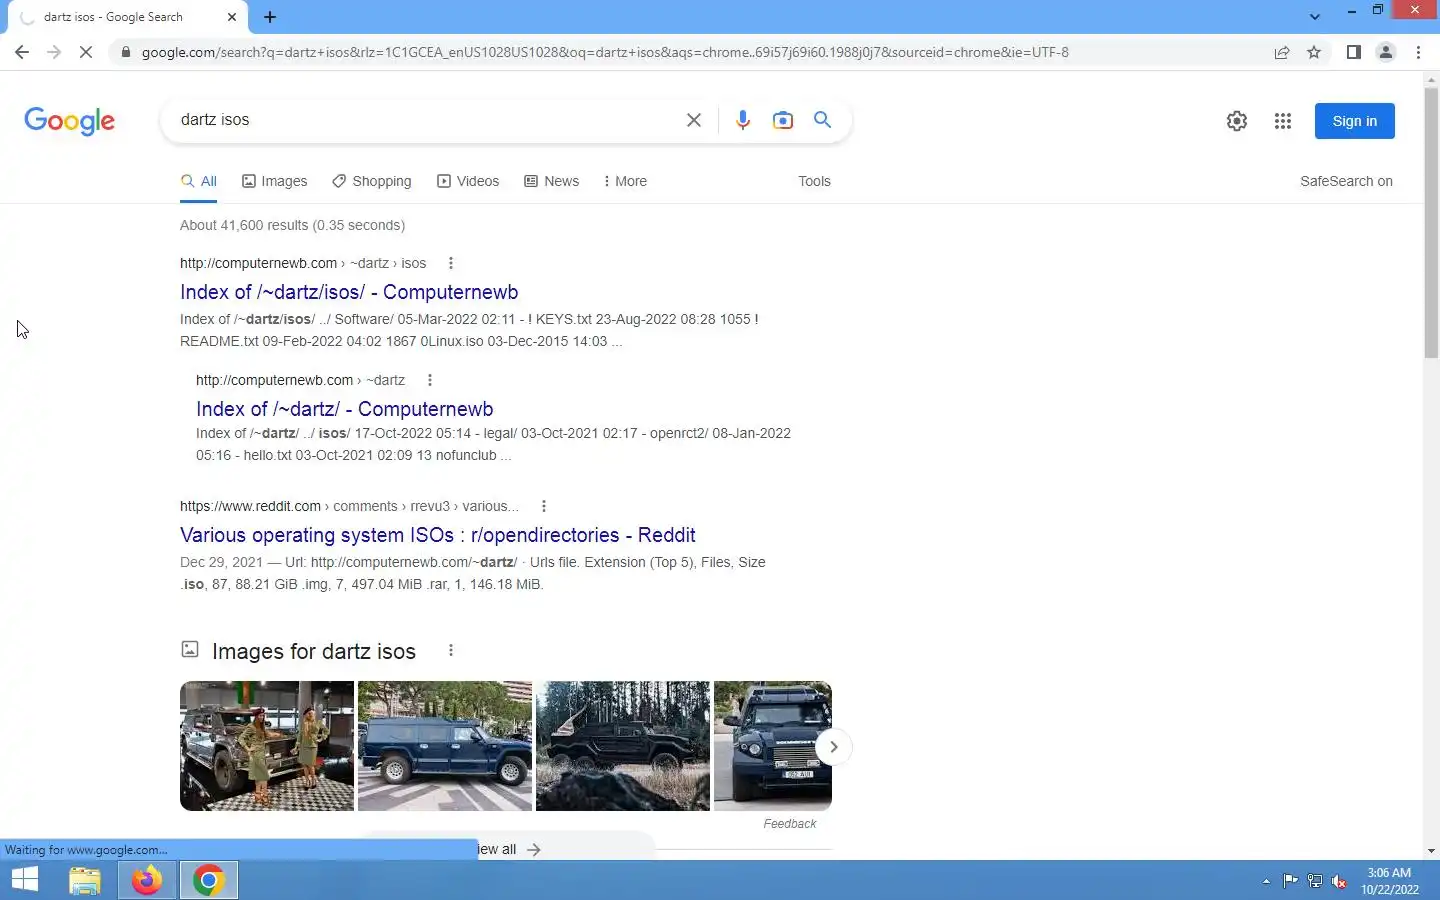This screenshot has height=900, width=1440.
Task: Open Firefox from taskbar
Action: click(x=147, y=880)
